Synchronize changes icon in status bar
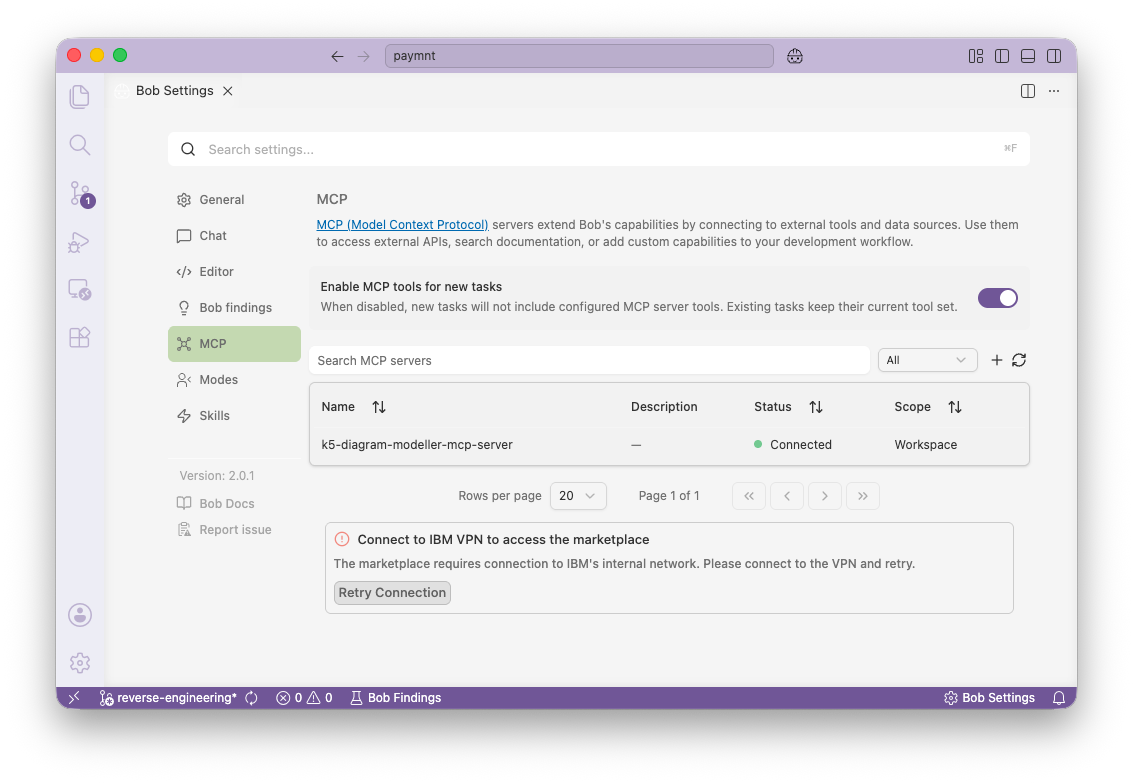1133x783 pixels. pos(251,698)
